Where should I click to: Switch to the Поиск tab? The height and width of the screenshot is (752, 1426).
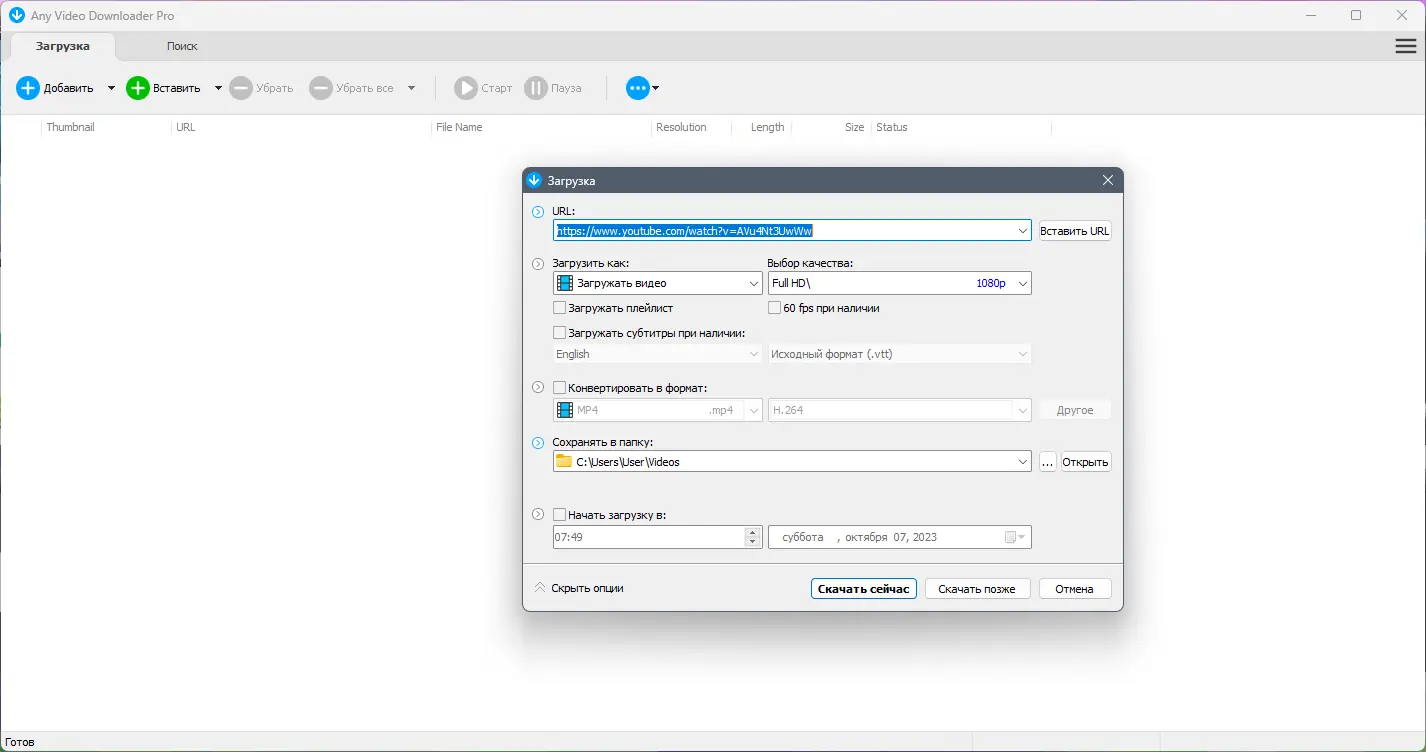[182, 46]
